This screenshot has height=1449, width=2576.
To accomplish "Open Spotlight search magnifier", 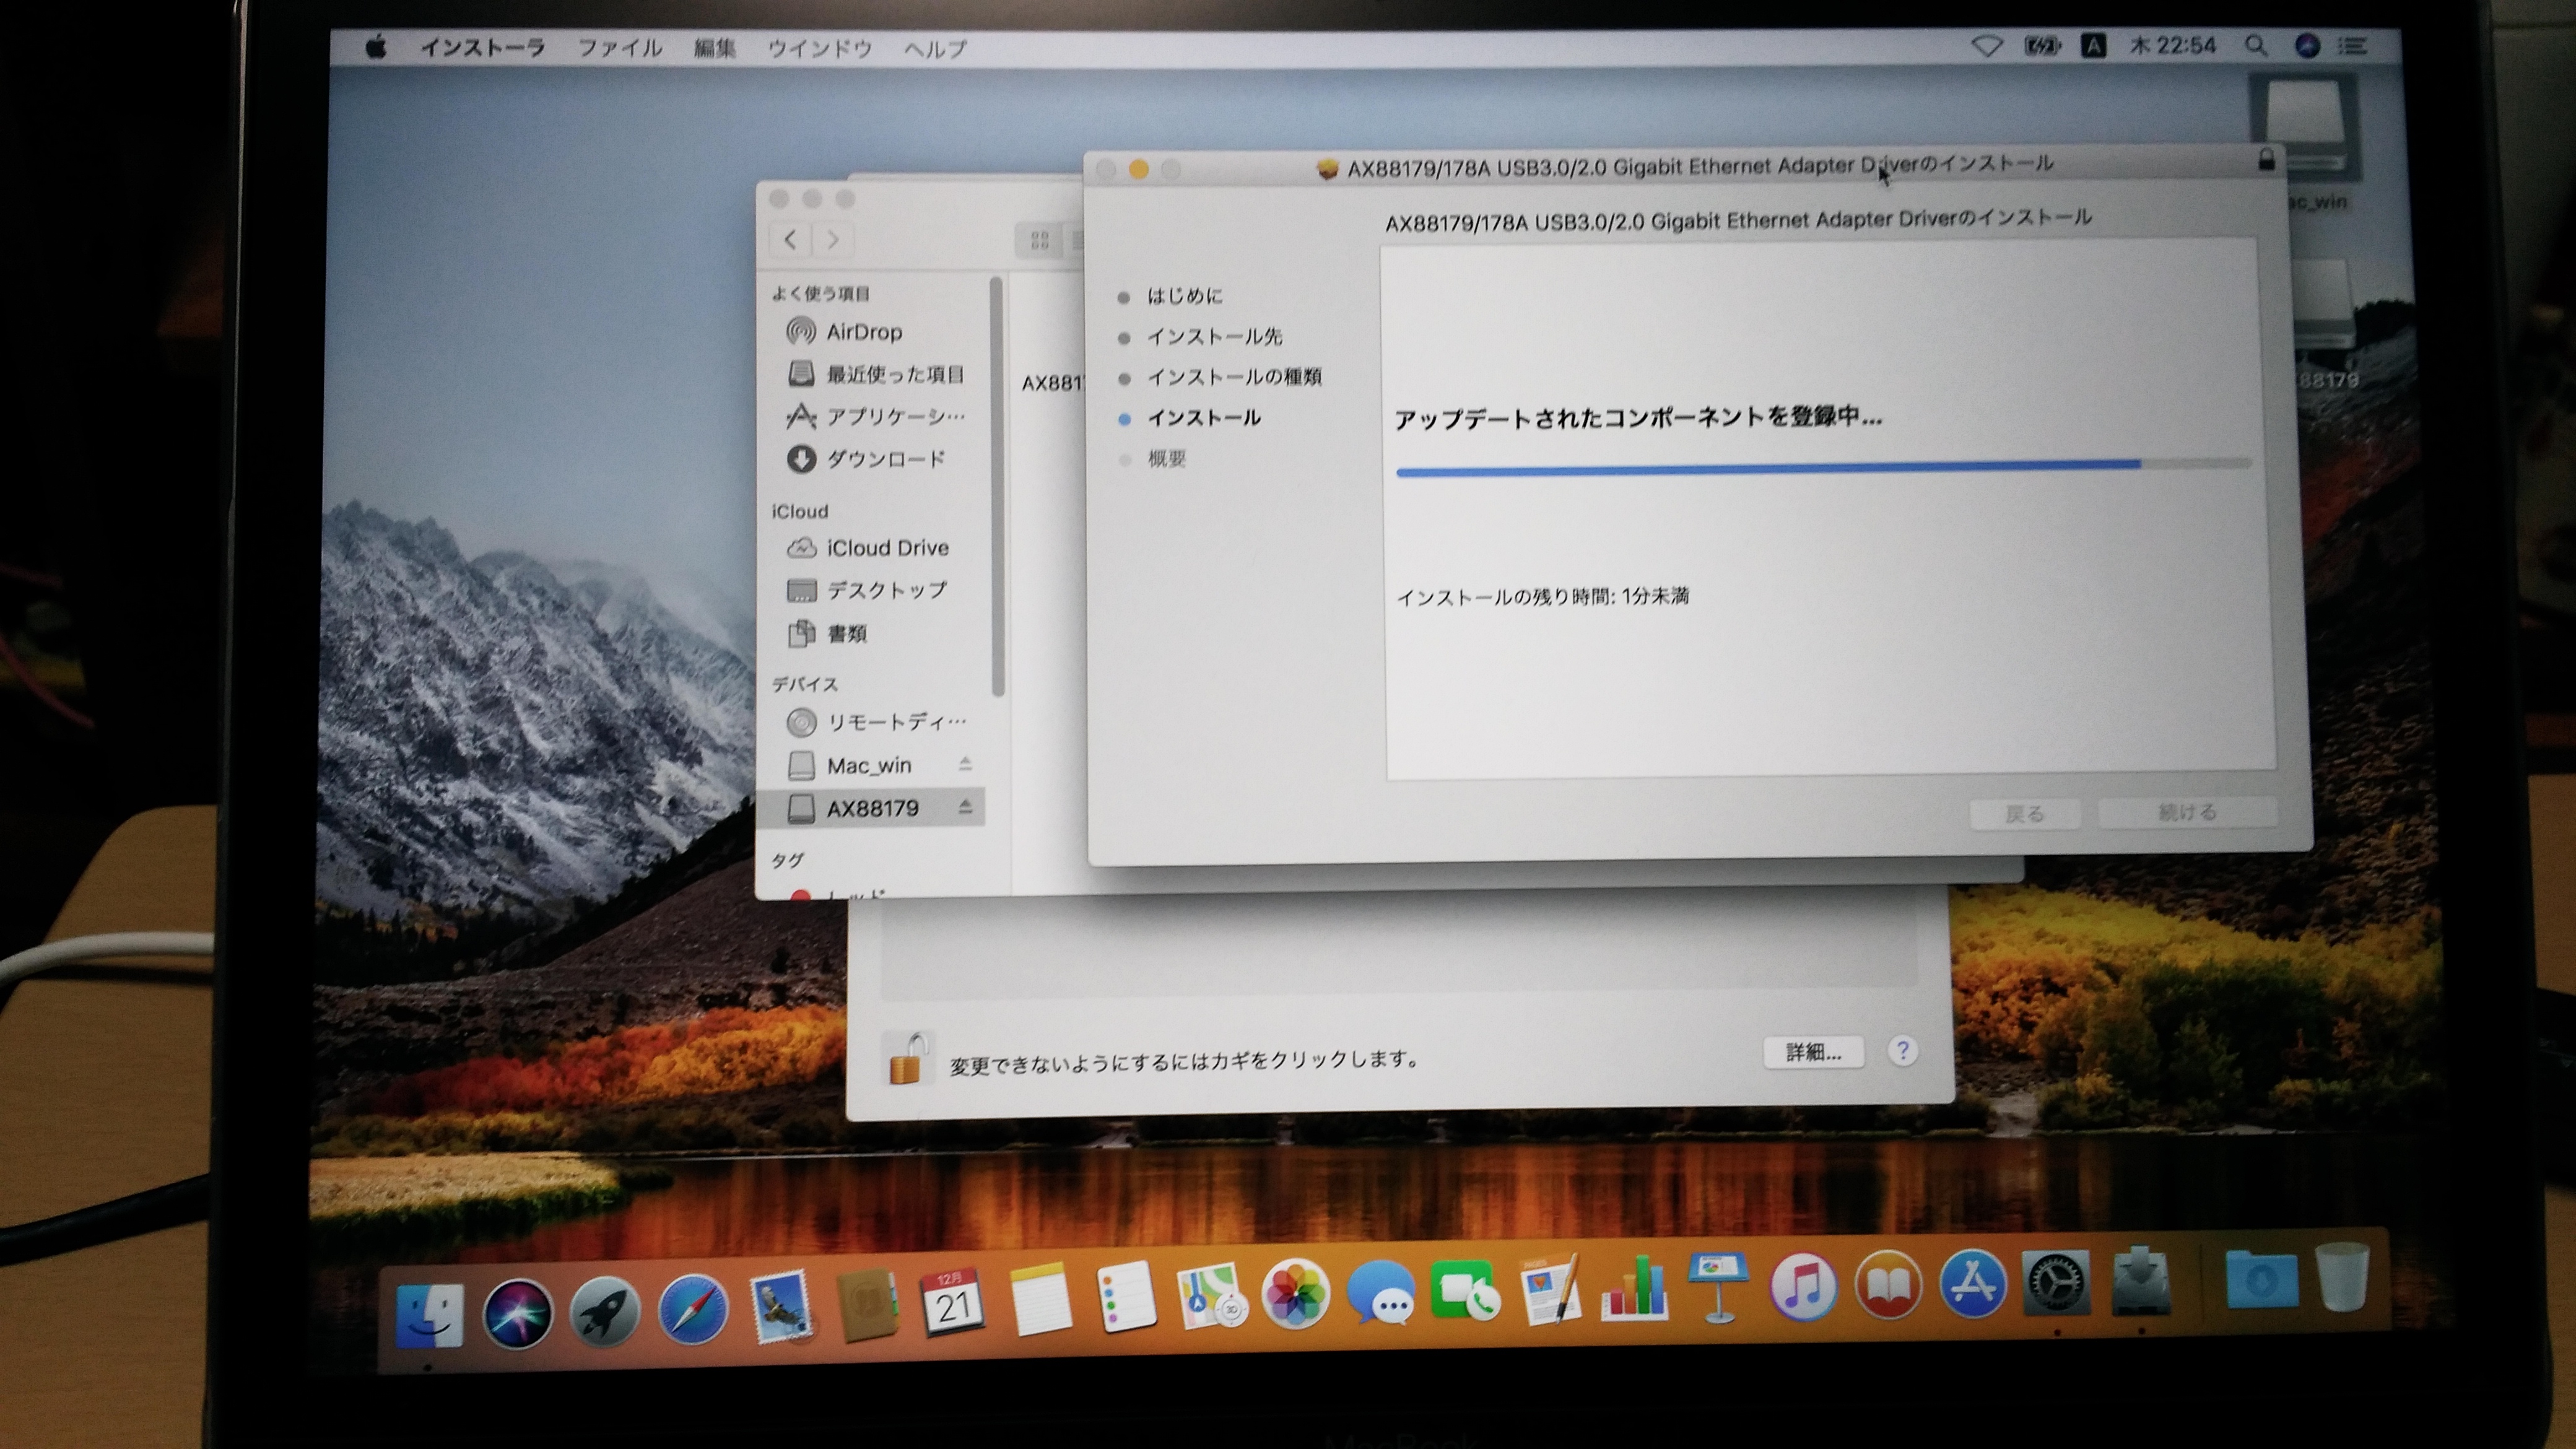I will (x=2255, y=46).
